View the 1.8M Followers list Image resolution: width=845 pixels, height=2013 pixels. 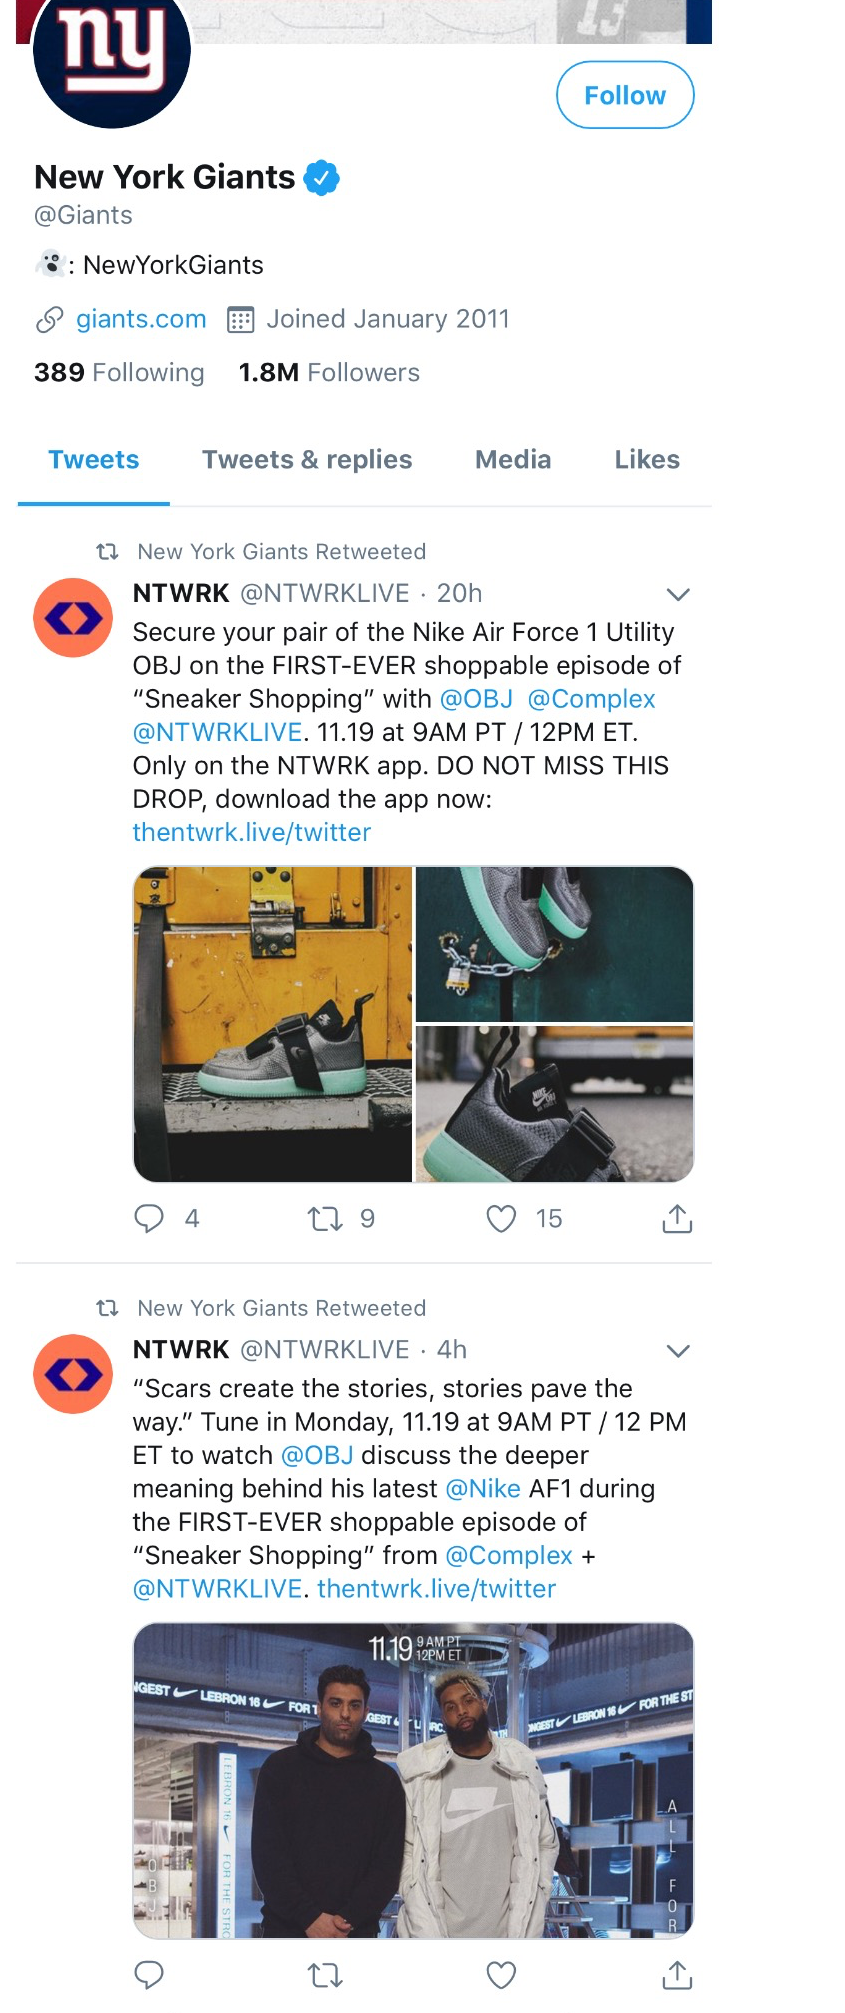coord(329,373)
